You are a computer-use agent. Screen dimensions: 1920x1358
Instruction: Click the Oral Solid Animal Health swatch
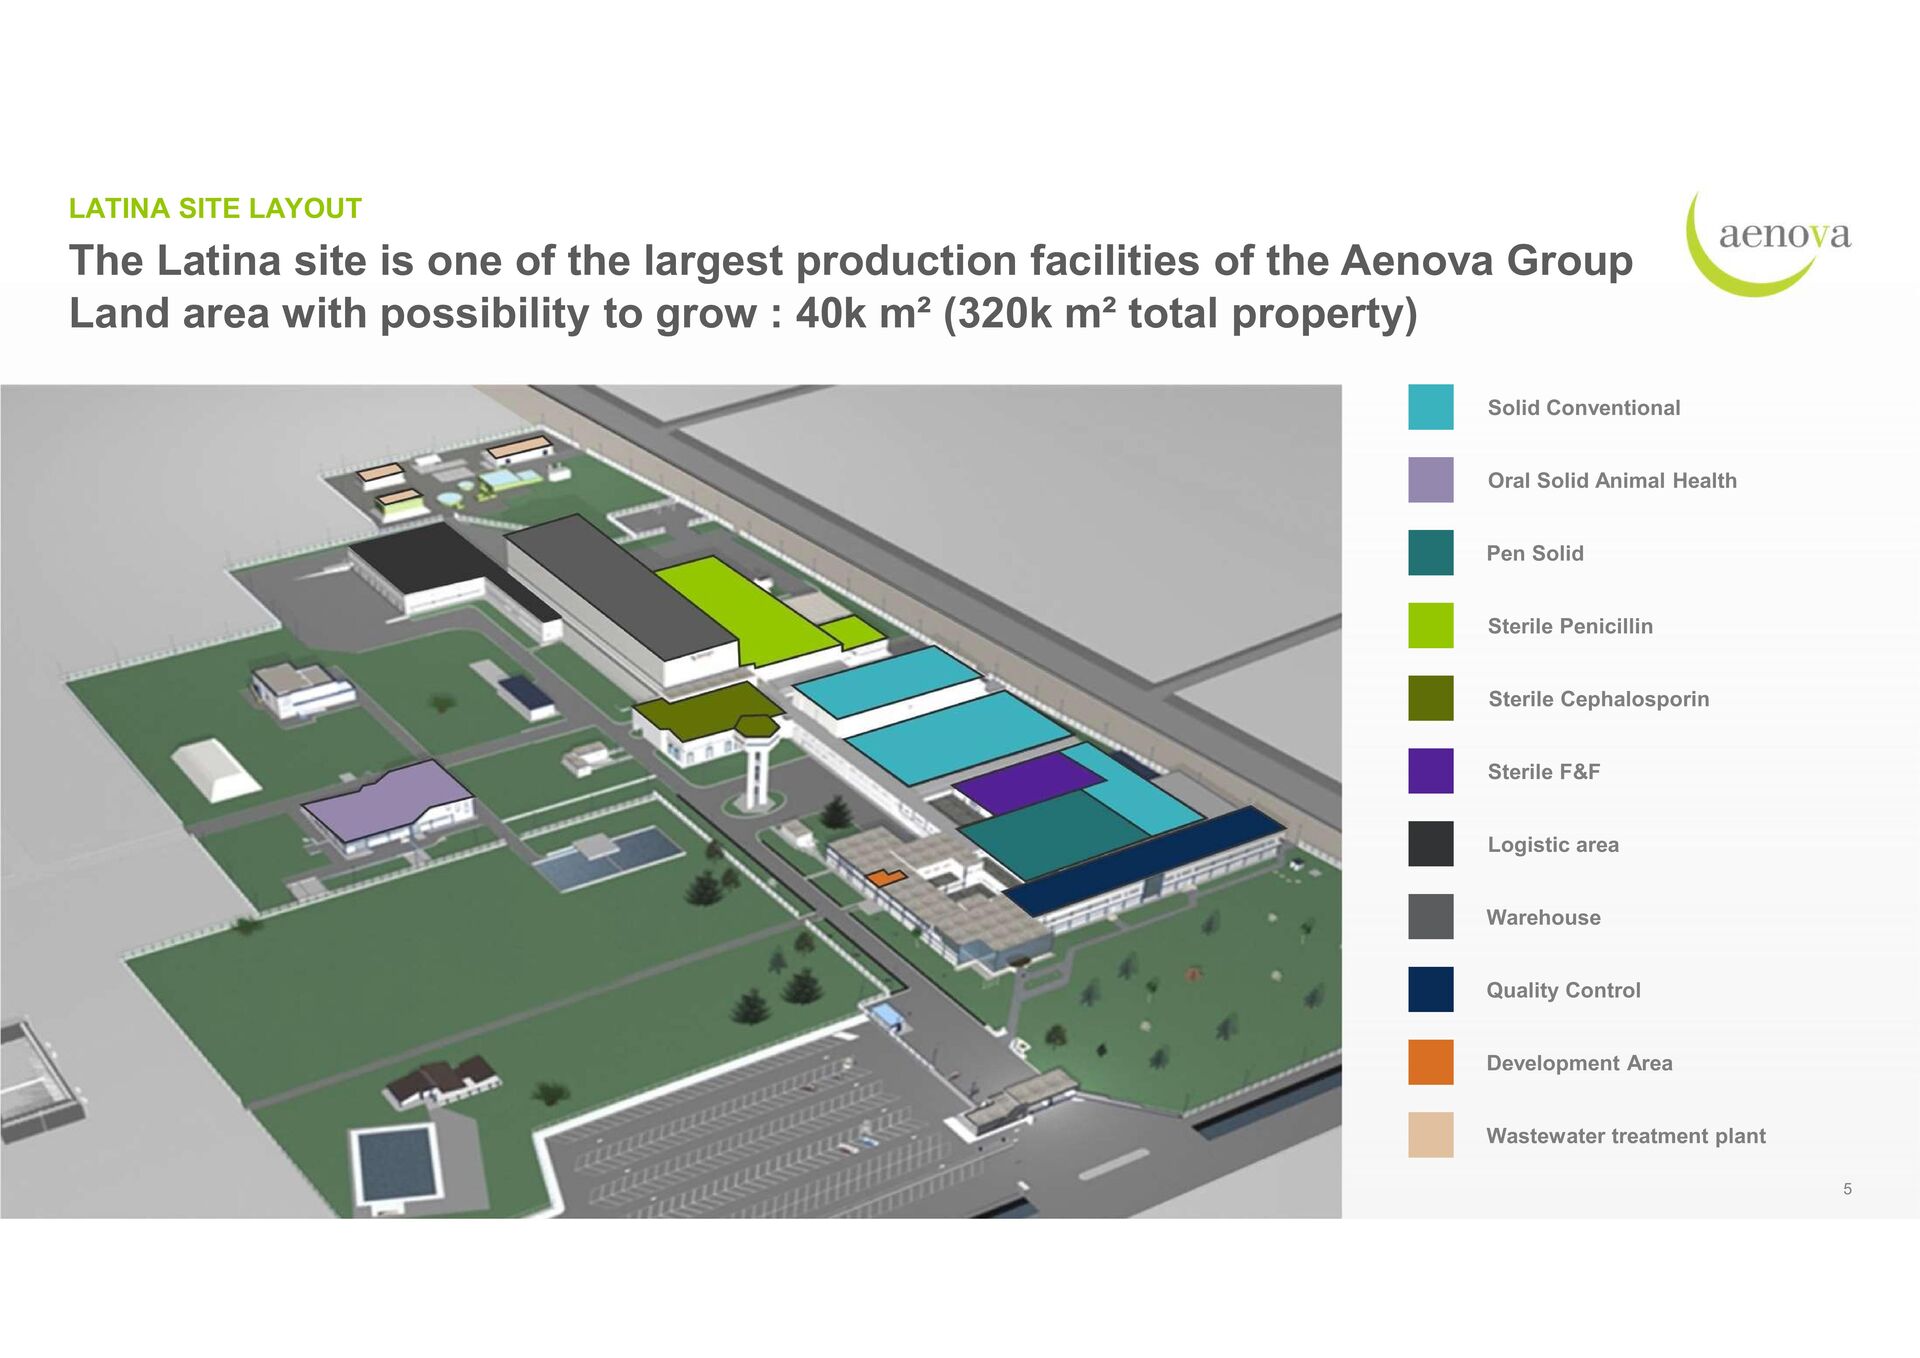(1430, 480)
